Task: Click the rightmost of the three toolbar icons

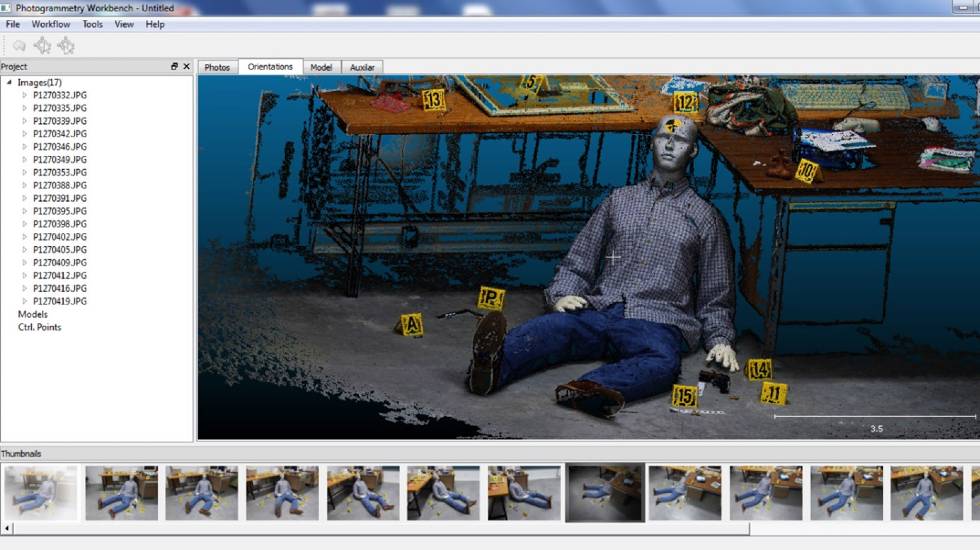Action: click(66, 45)
